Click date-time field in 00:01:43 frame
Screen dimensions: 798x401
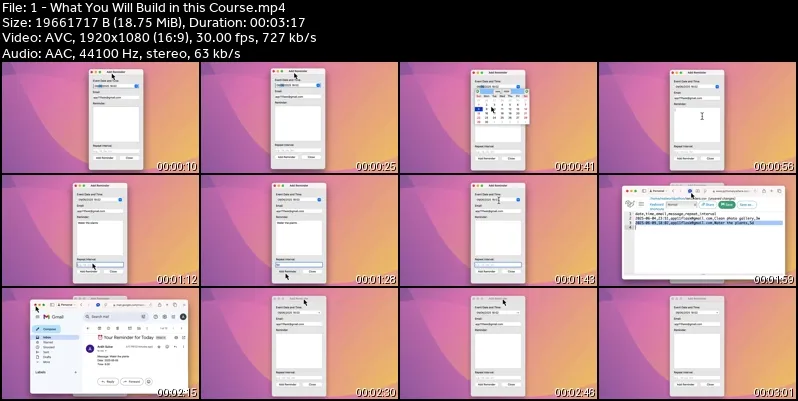(x=498, y=199)
